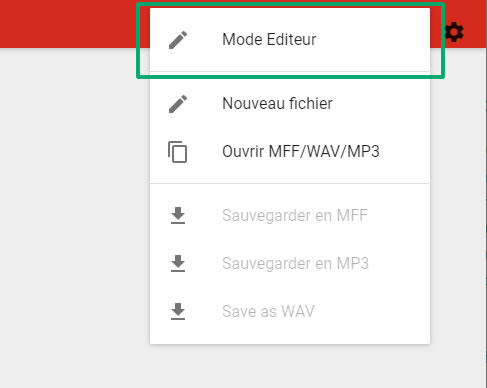Click blank space right of Save as WAV text
This screenshot has width=487, height=388.
(x=372, y=311)
